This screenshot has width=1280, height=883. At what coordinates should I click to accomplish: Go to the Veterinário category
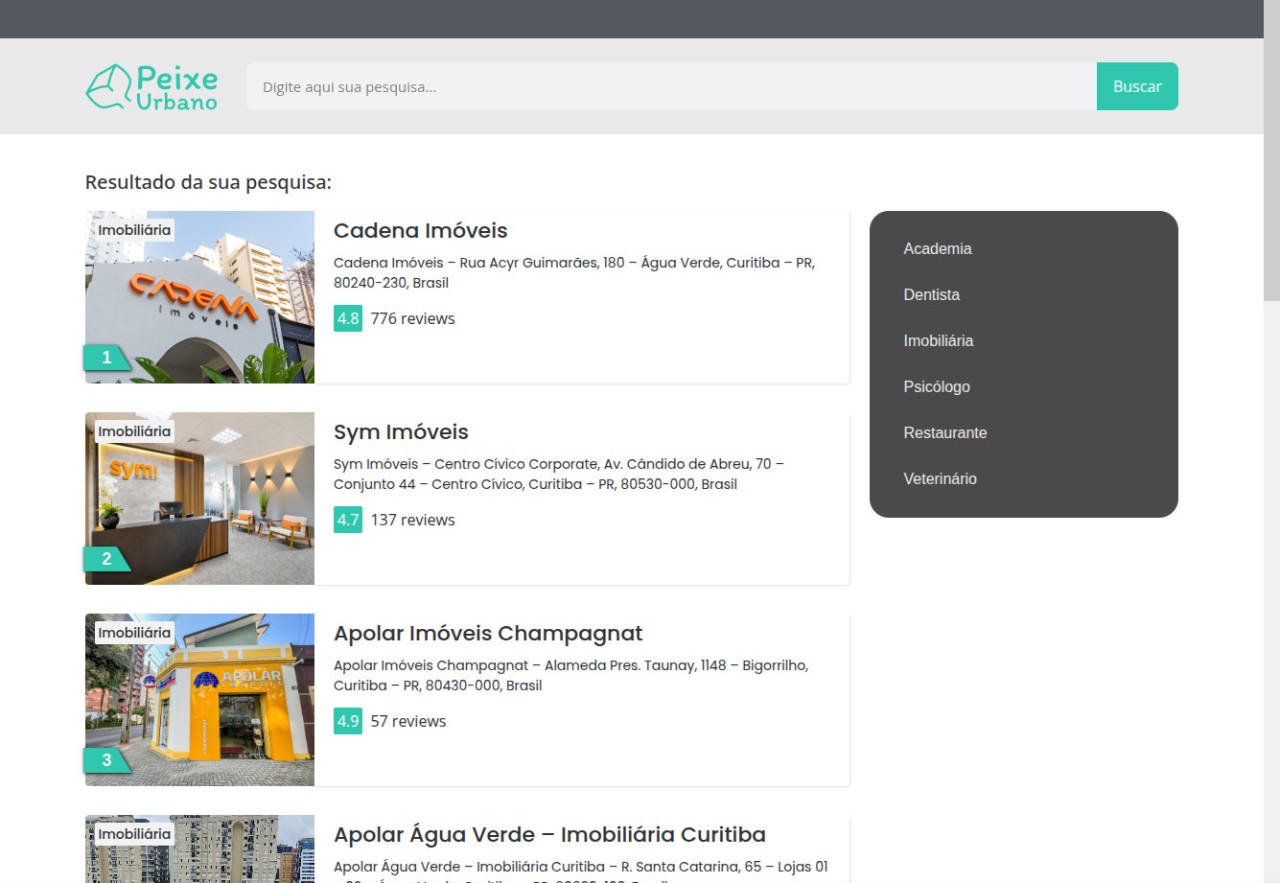coord(939,479)
